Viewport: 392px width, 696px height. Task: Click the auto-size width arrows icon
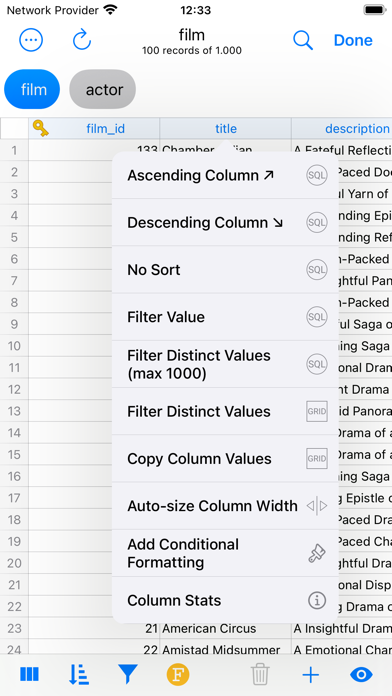(x=317, y=506)
